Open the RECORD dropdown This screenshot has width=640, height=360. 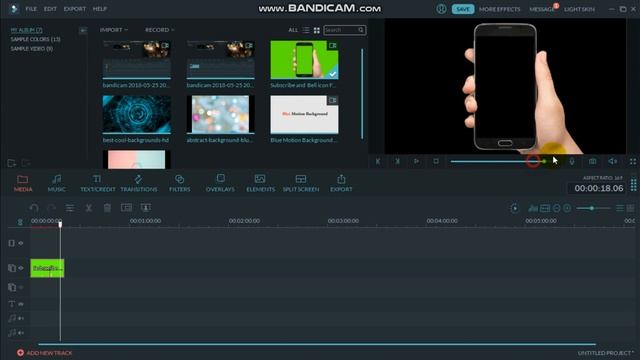coord(160,30)
